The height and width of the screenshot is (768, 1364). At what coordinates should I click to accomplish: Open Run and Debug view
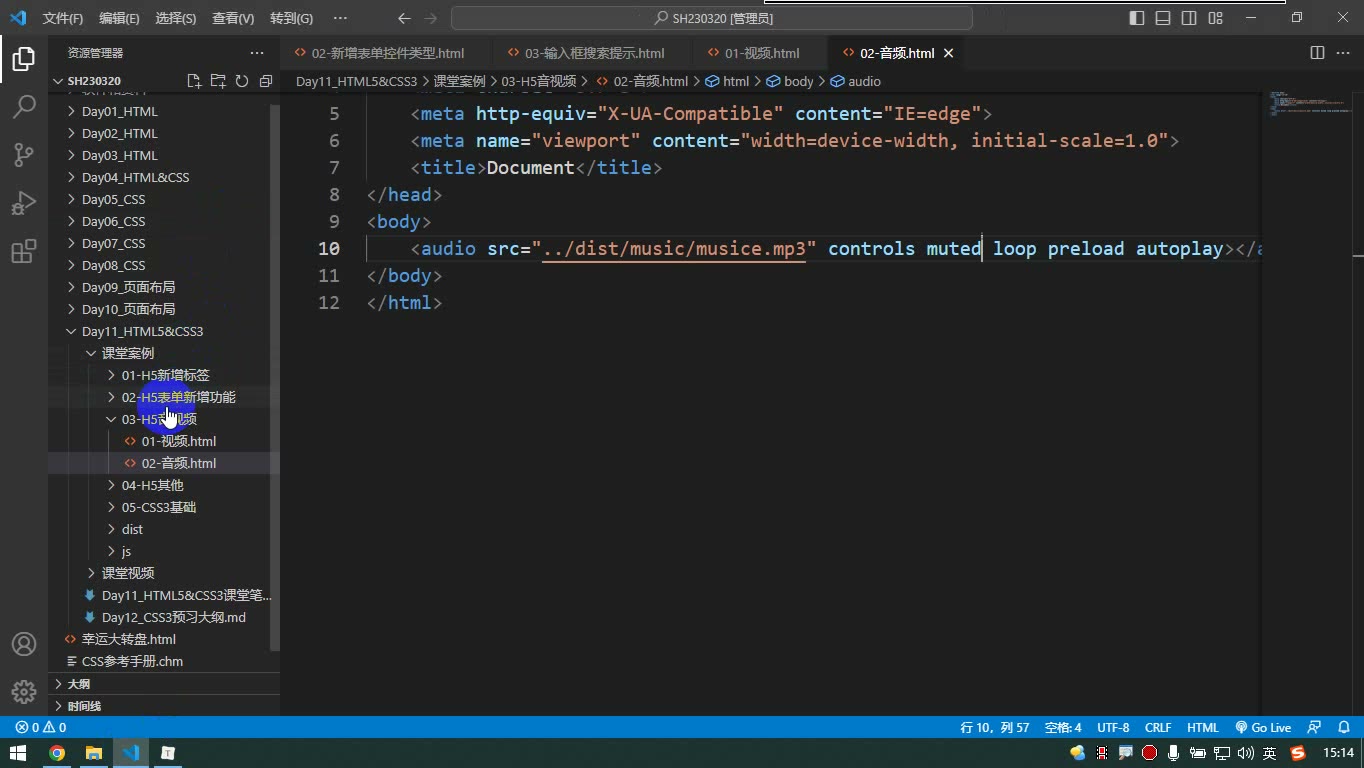(24, 203)
